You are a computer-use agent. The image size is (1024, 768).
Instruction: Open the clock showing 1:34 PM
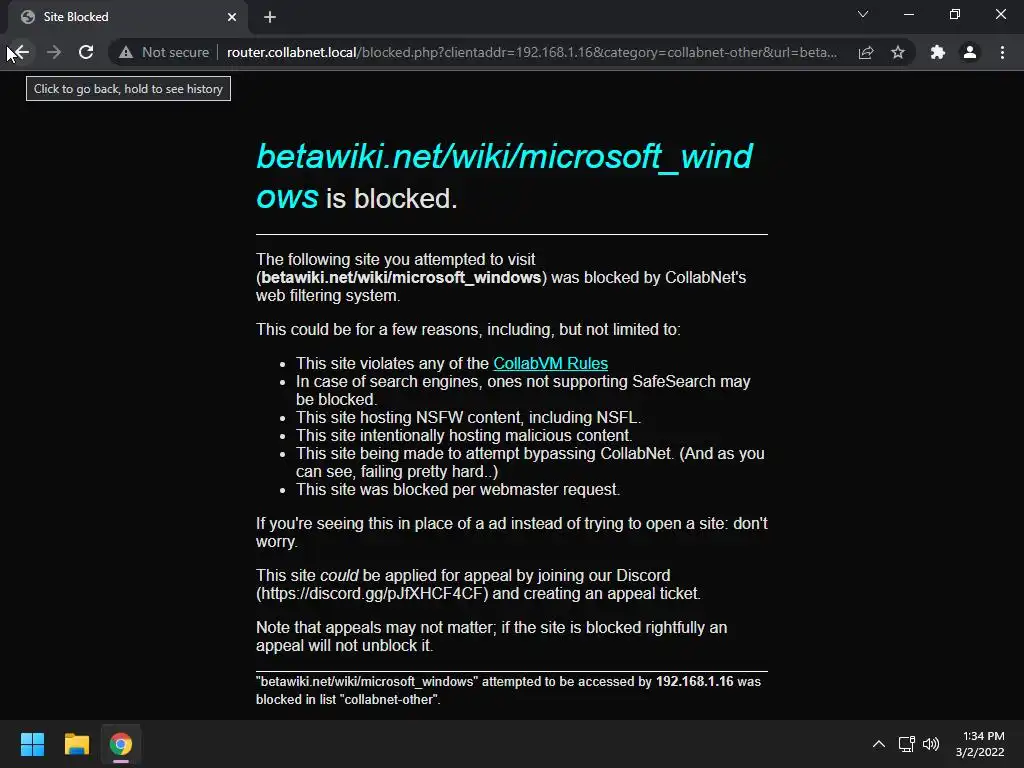tap(980, 744)
